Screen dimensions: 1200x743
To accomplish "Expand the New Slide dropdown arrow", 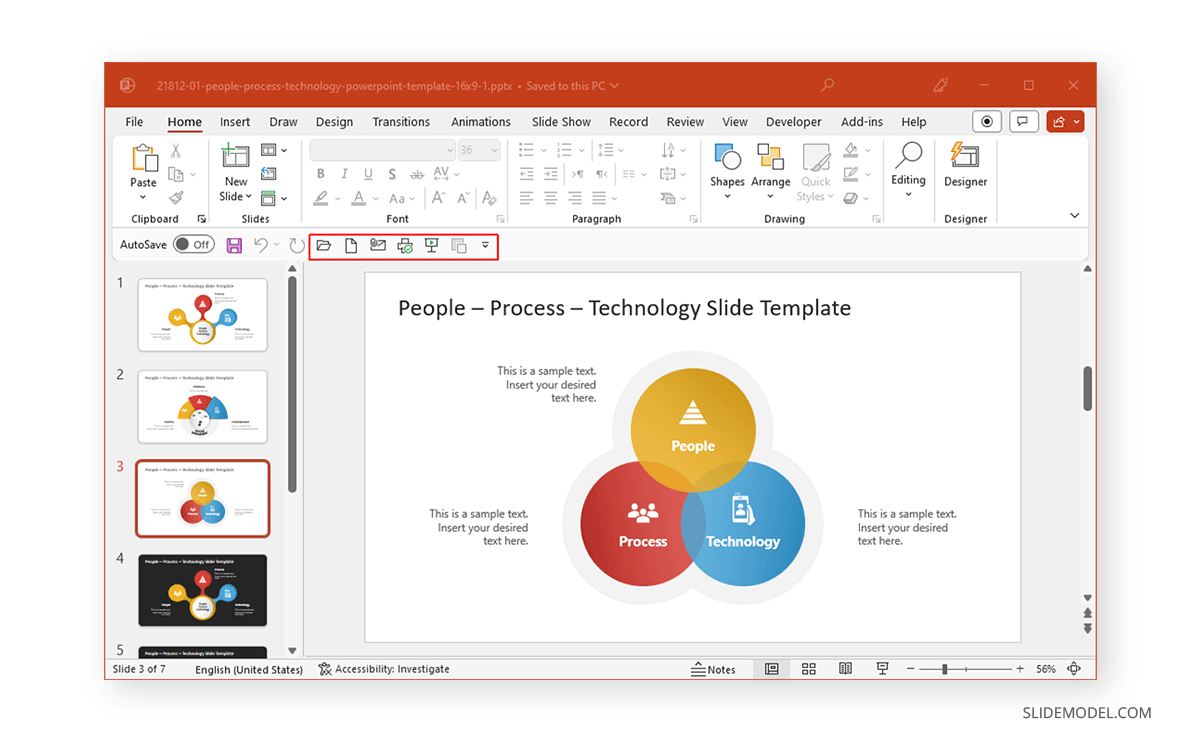I will click(247, 196).
